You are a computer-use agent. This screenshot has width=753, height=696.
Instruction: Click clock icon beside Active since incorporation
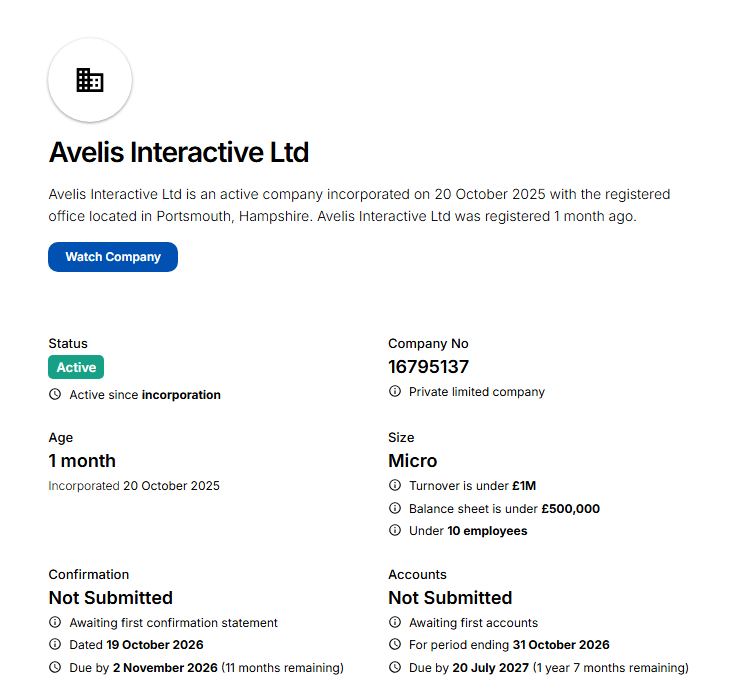click(x=55, y=394)
